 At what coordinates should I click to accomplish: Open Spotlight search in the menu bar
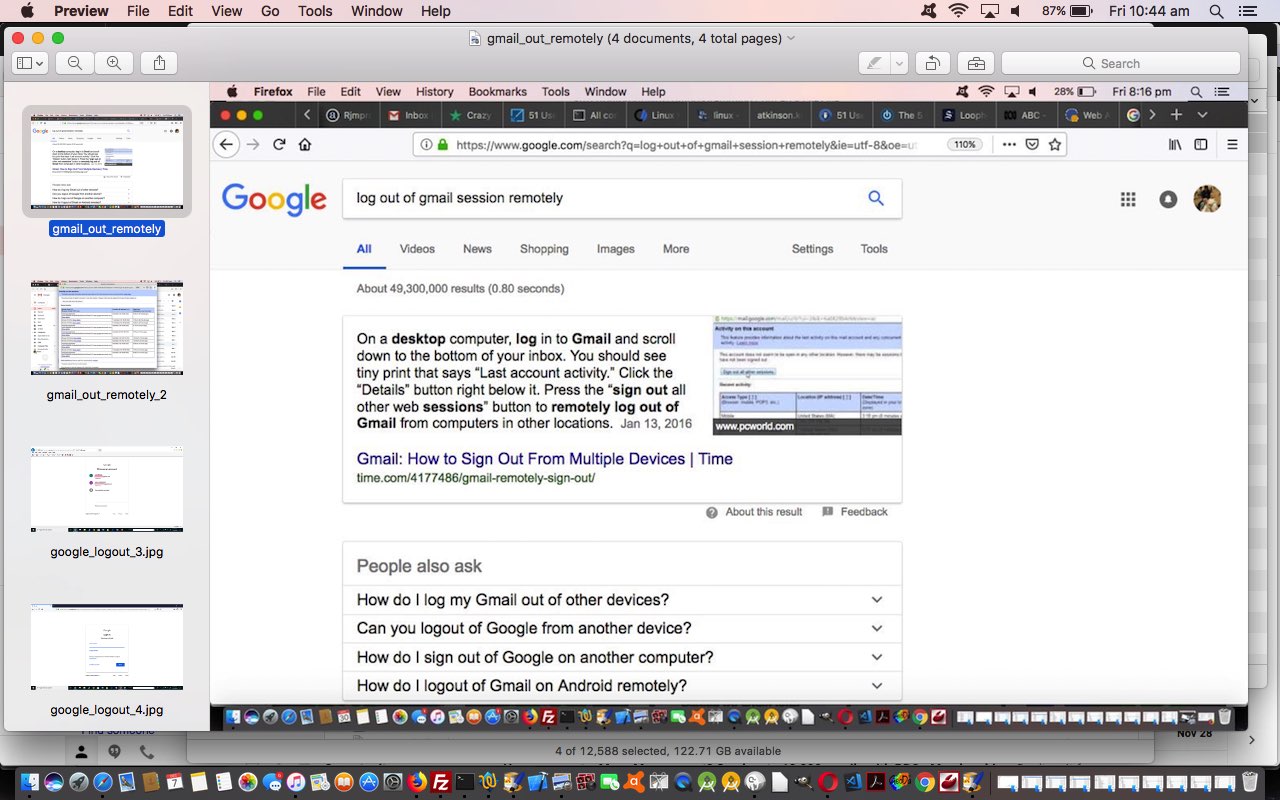click(x=1217, y=11)
